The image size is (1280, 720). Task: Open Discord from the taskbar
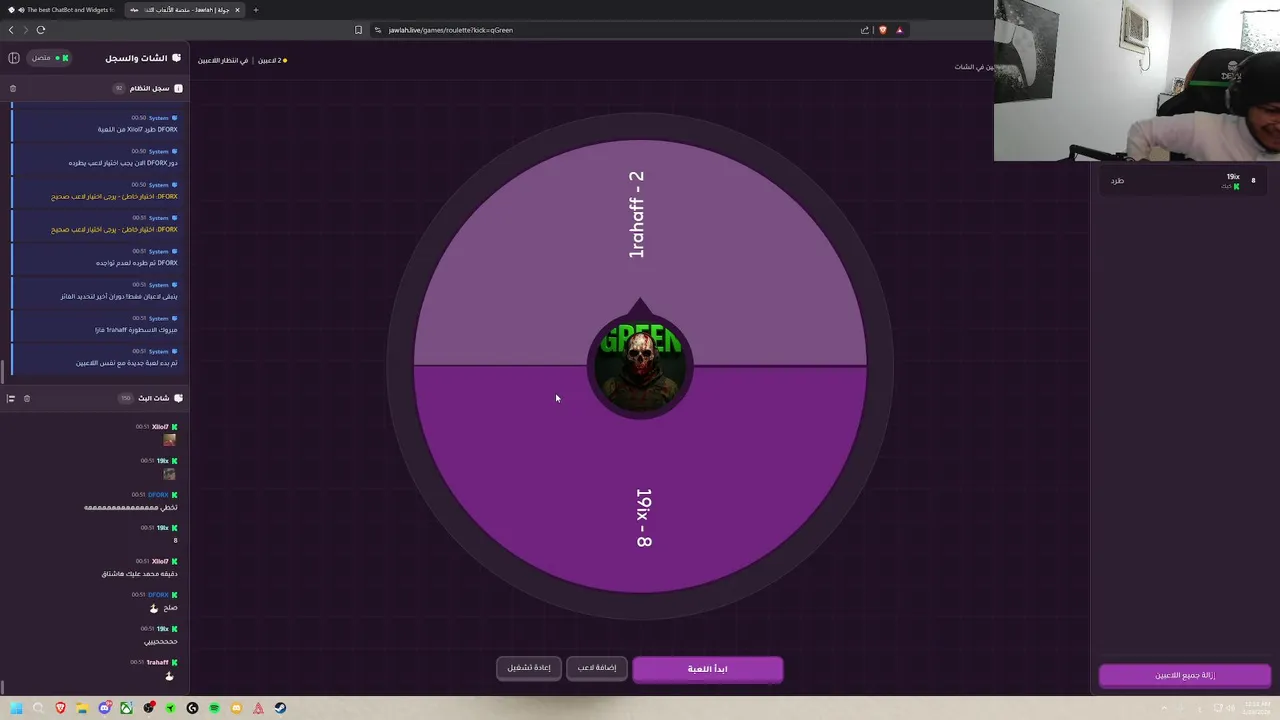coord(104,708)
